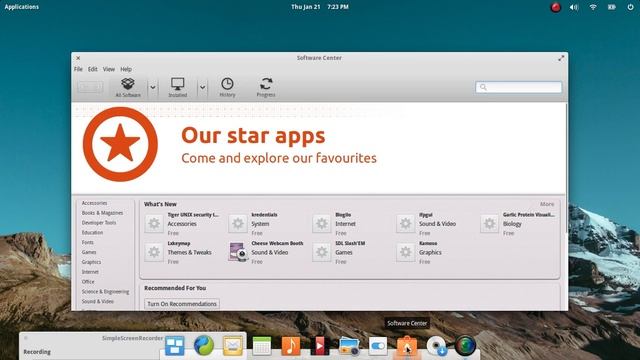Open the File menu

click(x=78, y=69)
